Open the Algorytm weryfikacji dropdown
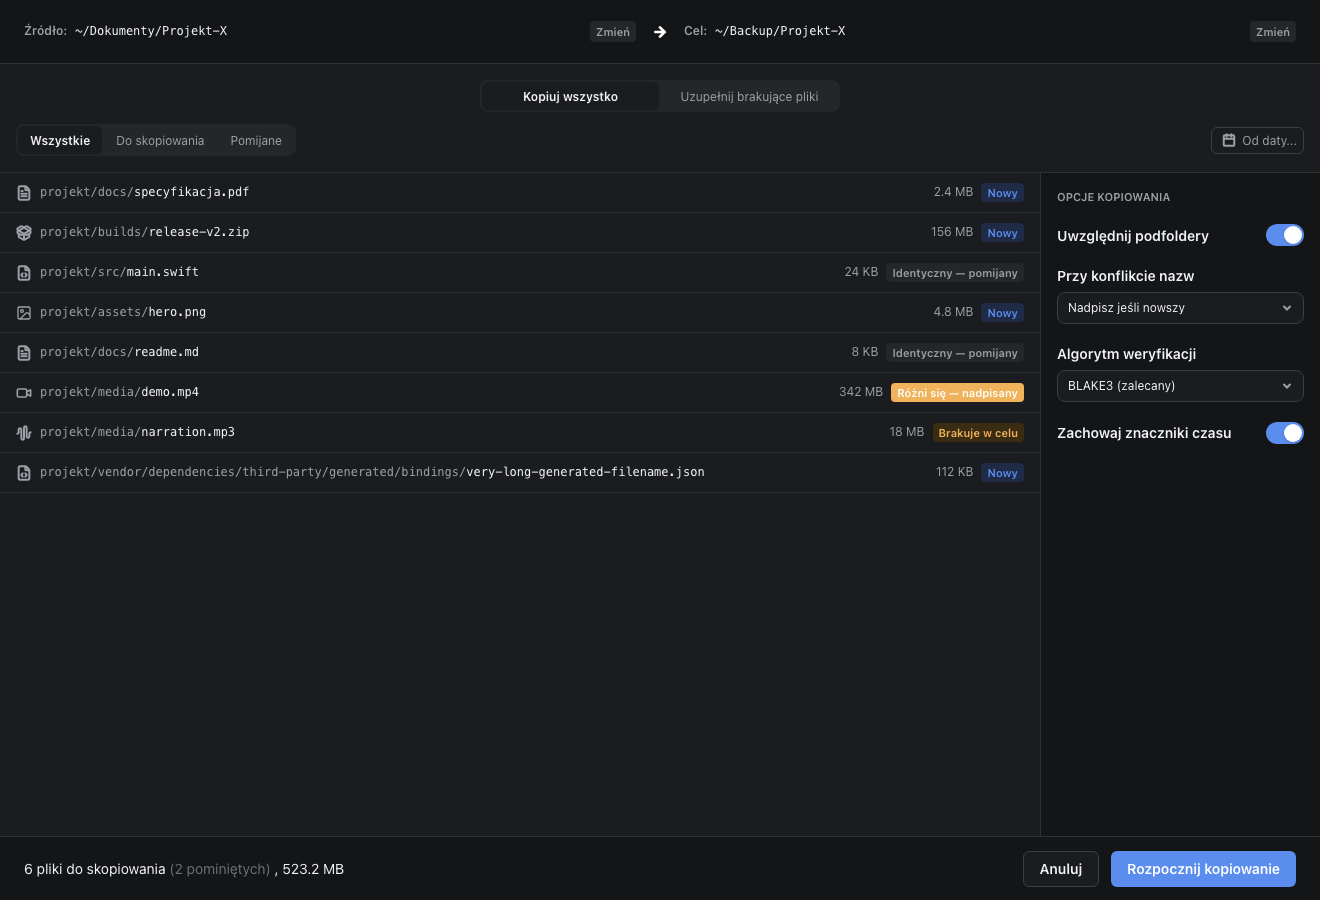The height and width of the screenshot is (900, 1320). [1180, 386]
